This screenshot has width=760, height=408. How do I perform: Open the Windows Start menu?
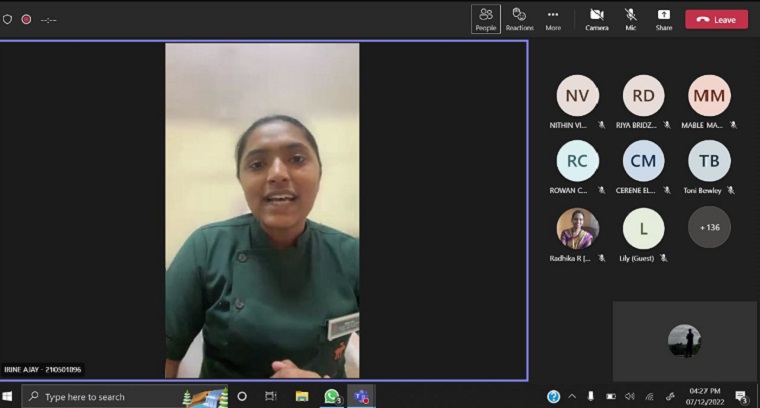click(x=9, y=397)
